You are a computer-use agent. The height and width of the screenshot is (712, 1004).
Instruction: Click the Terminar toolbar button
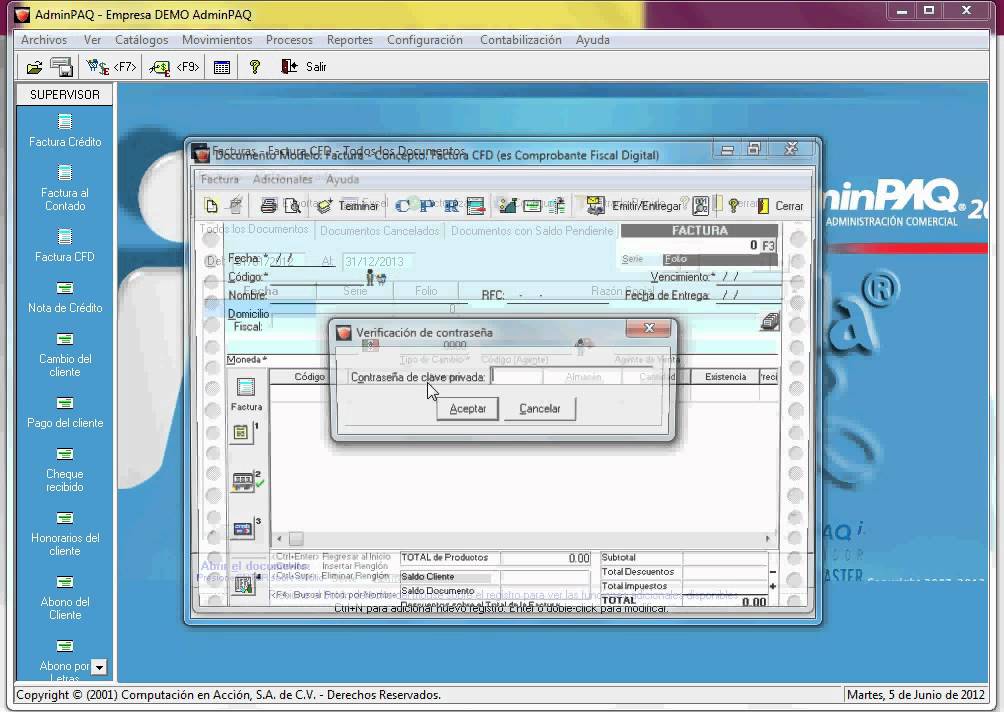tap(348, 206)
